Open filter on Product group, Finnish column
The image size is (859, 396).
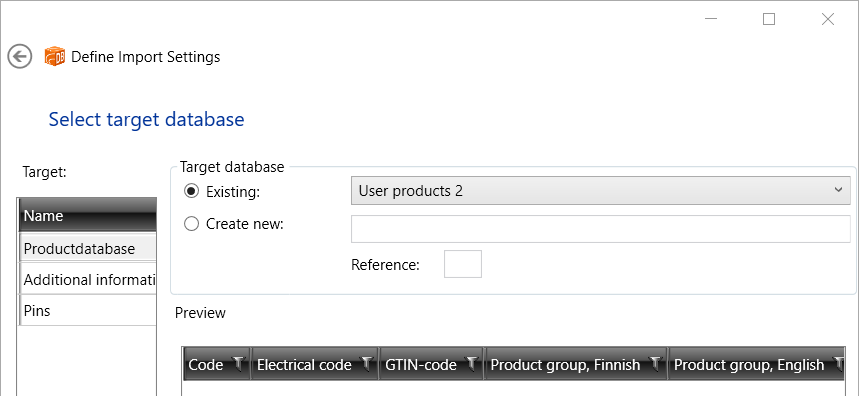(x=655, y=364)
